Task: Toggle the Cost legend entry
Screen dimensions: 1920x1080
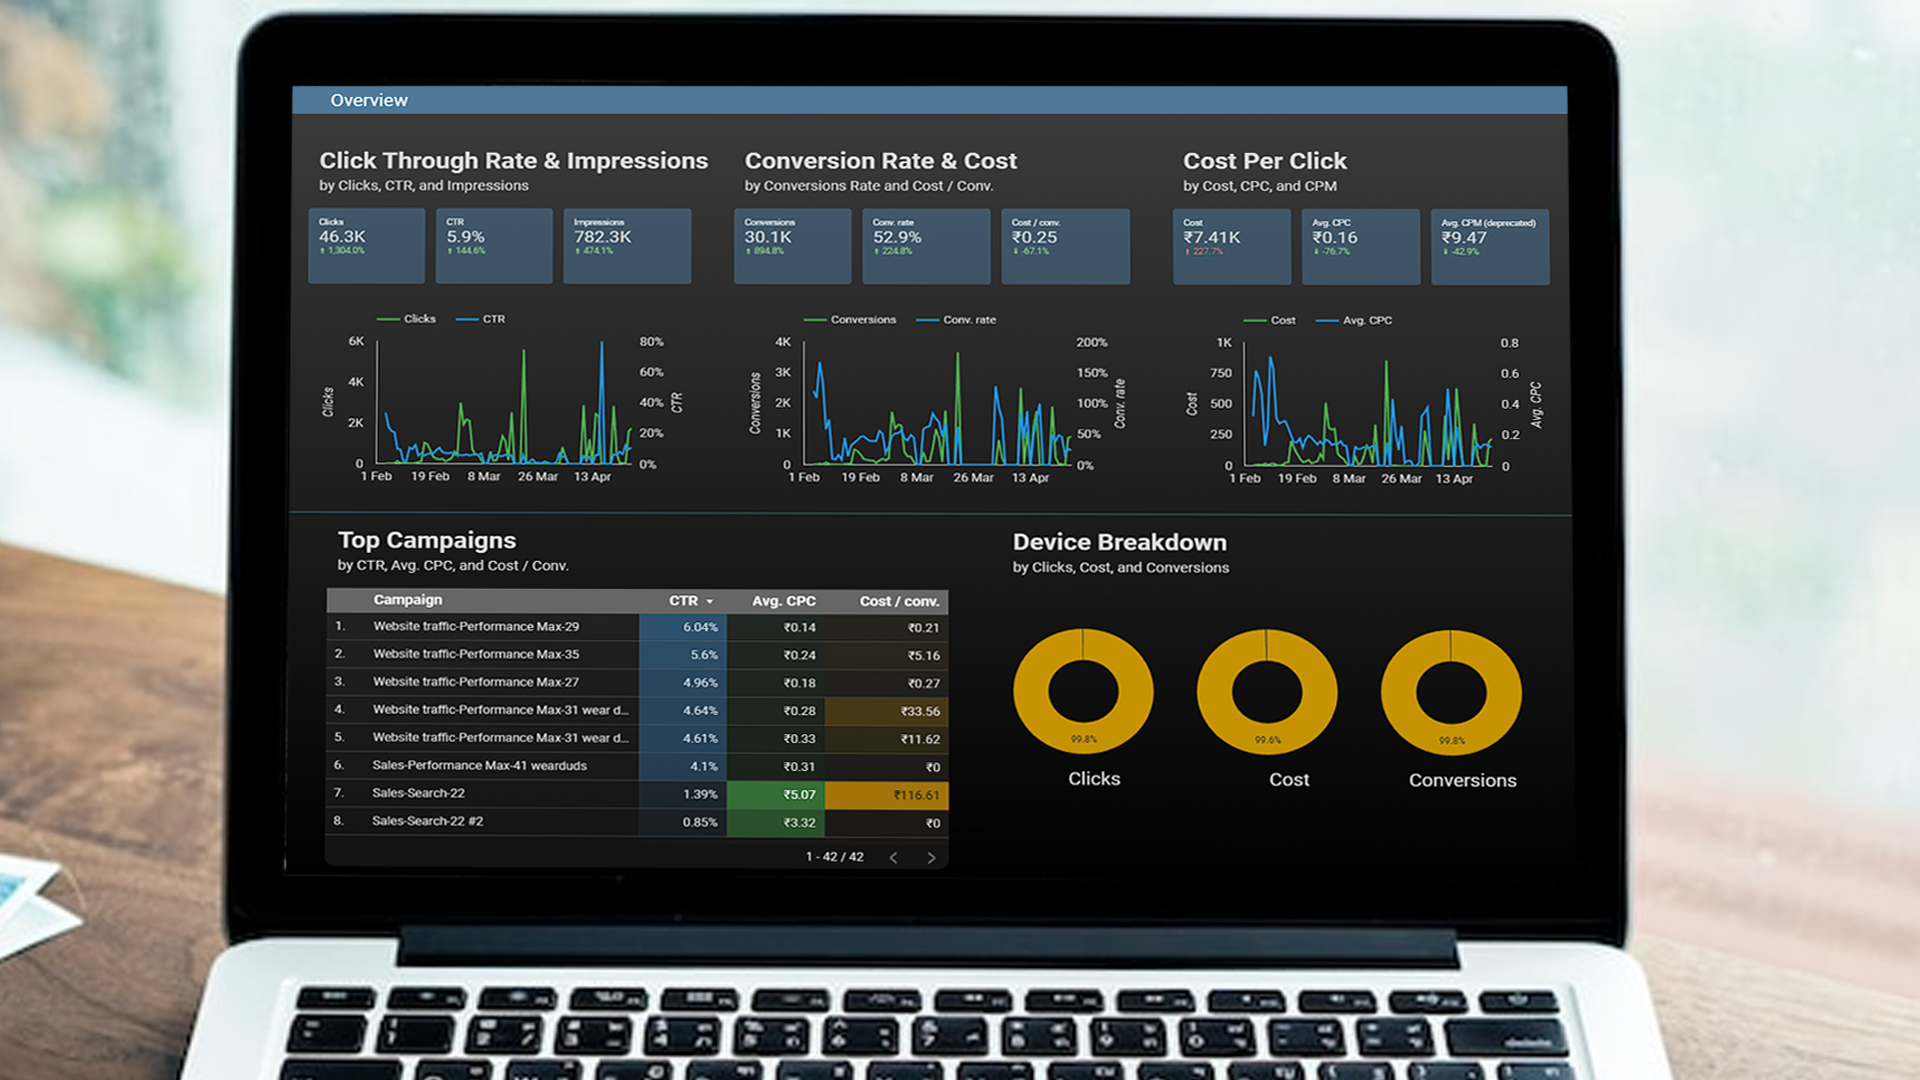Action: [x=1269, y=321]
